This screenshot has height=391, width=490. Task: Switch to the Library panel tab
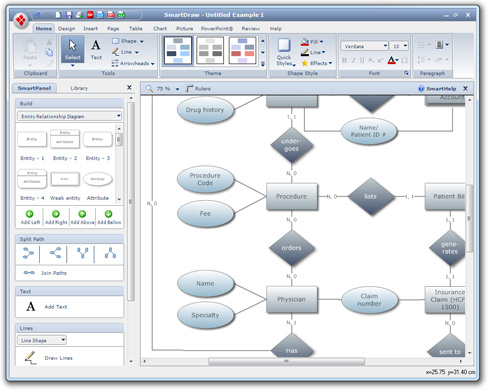coord(79,88)
